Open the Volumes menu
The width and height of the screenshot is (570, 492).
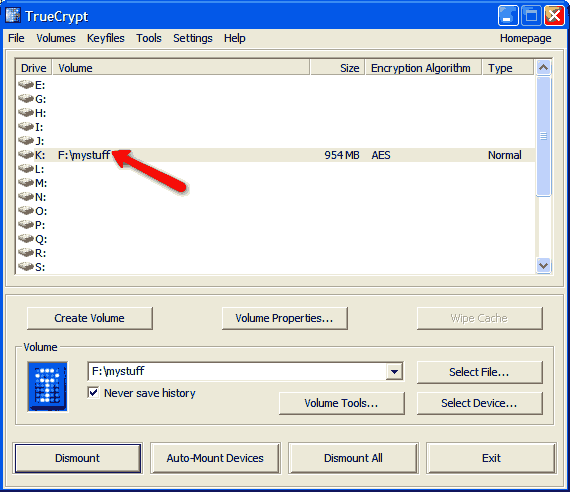[x=56, y=38]
